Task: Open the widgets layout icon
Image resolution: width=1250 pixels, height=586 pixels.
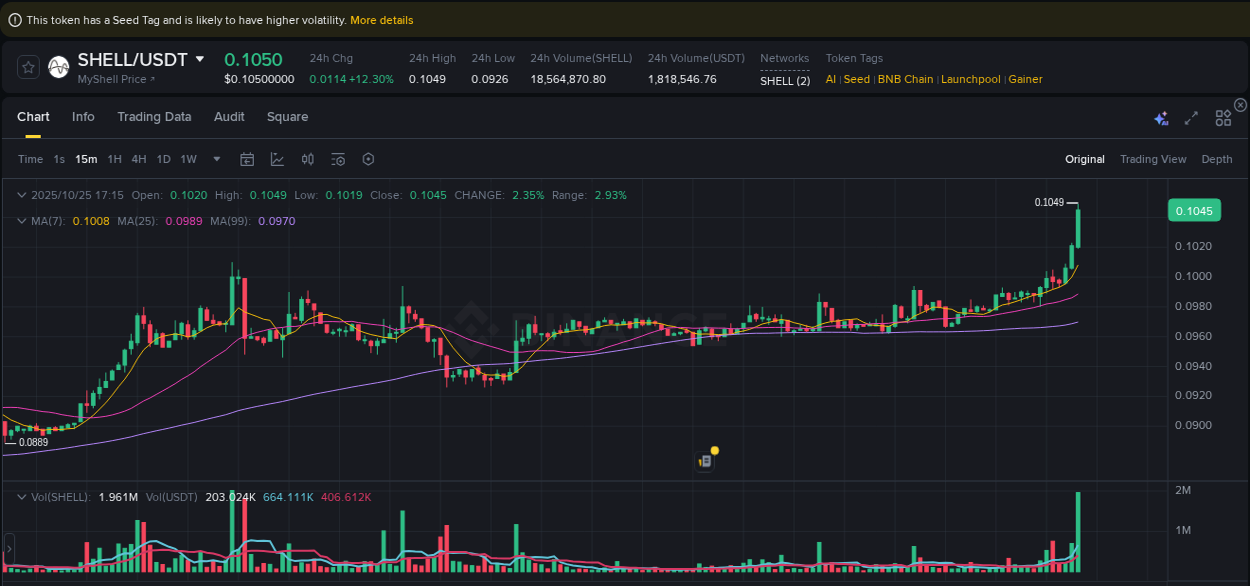Action: pos(1223,117)
